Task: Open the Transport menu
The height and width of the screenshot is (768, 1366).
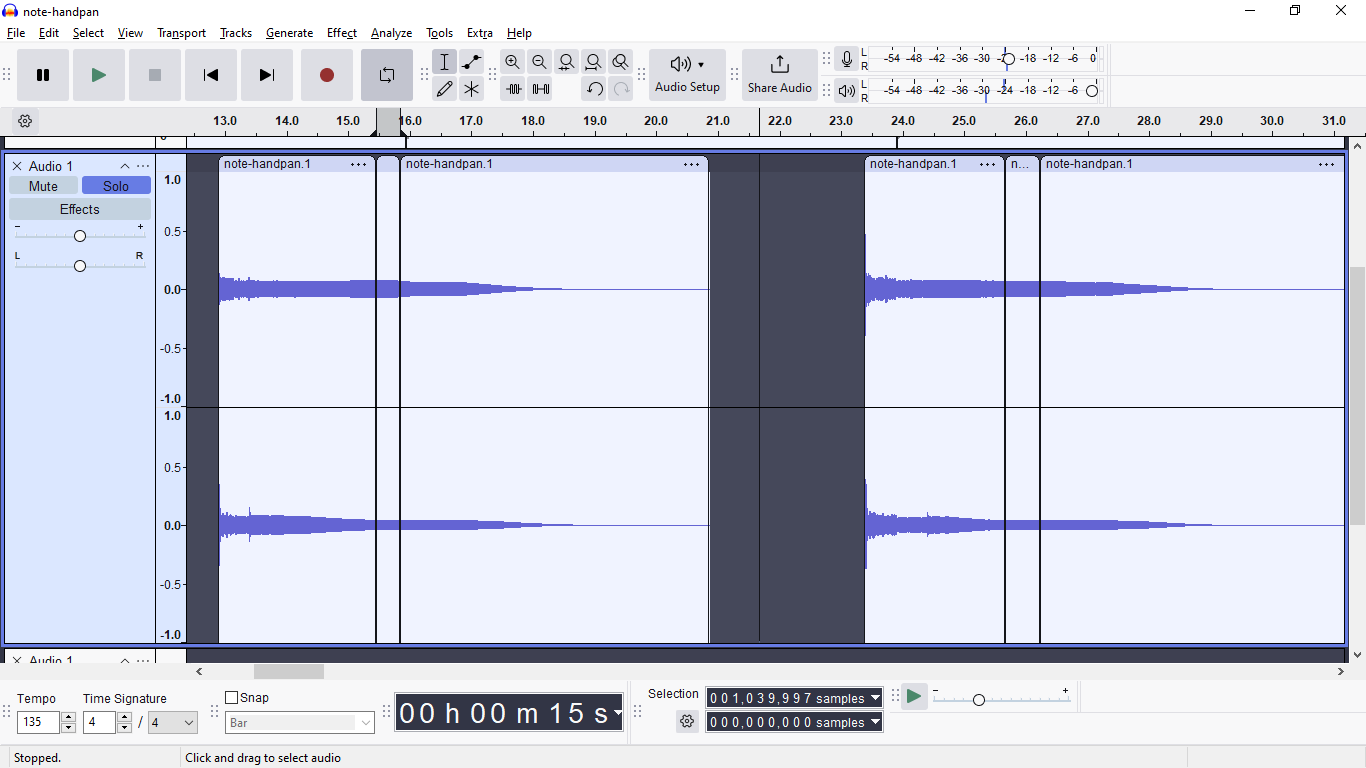Action: (181, 33)
